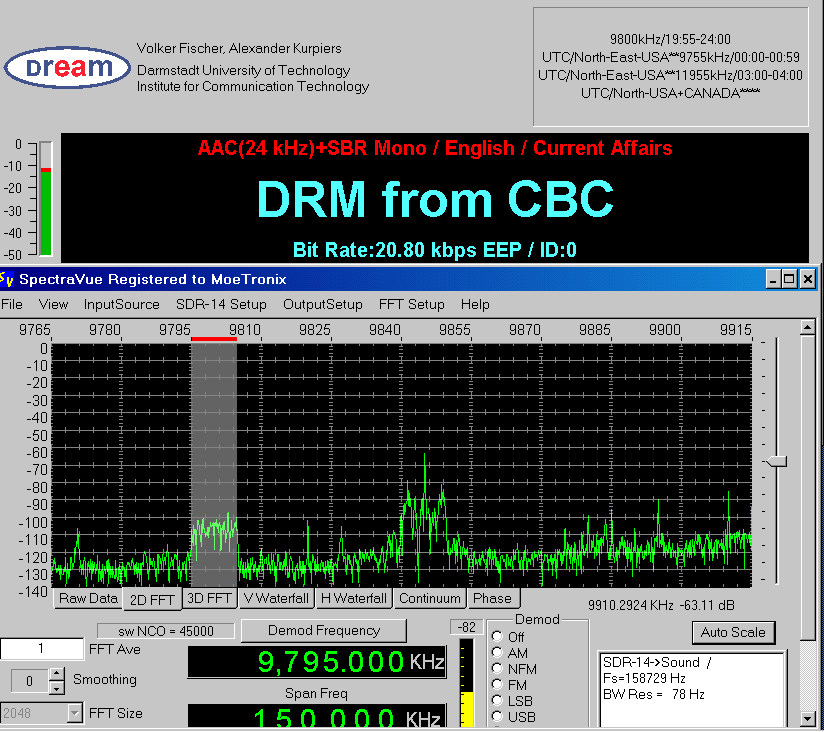The width and height of the screenshot is (824, 732).
Task: Switch to the 3D FFT tab
Action: (209, 598)
